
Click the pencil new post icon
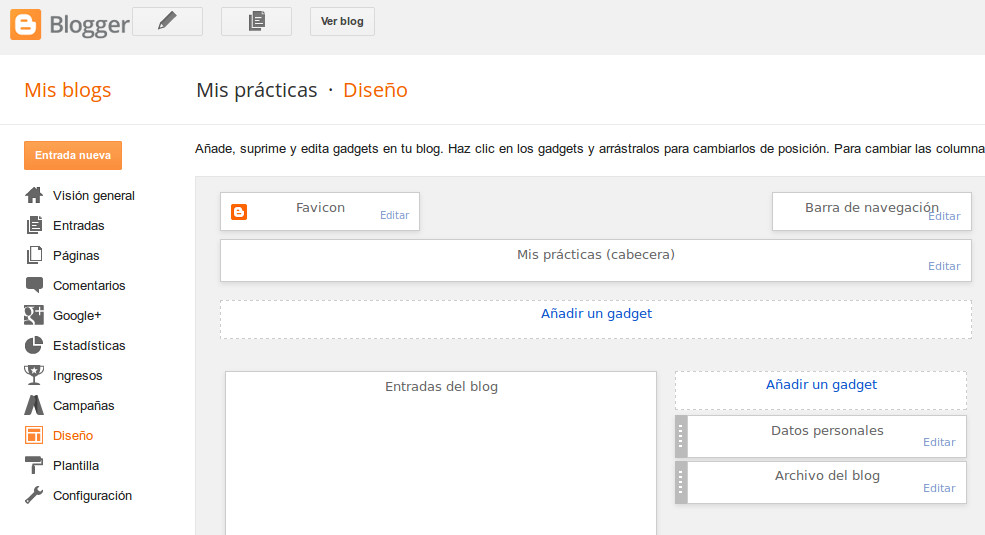(167, 21)
